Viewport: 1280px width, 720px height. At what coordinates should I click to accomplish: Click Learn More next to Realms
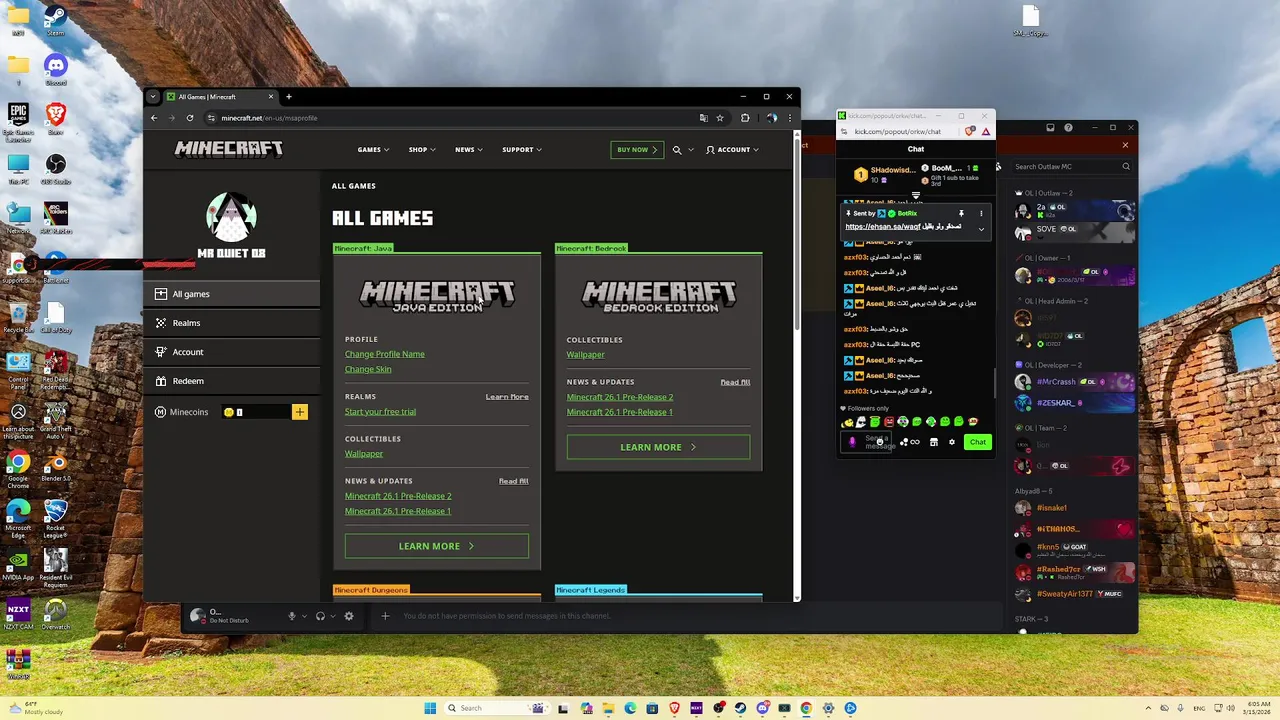tap(507, 397)
